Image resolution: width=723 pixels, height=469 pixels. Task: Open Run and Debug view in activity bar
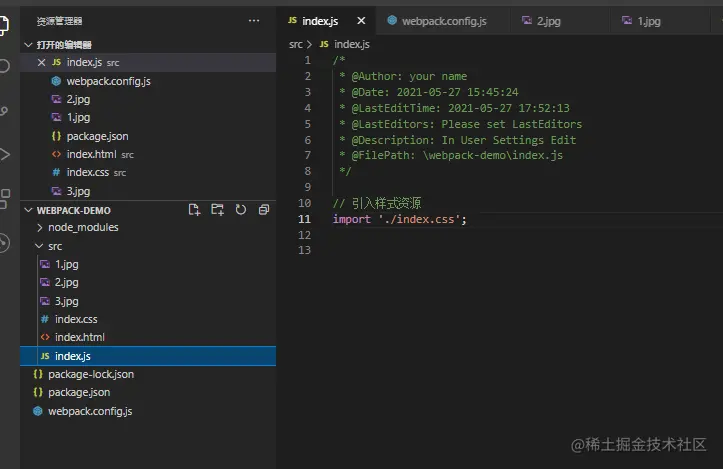point(4,154)
